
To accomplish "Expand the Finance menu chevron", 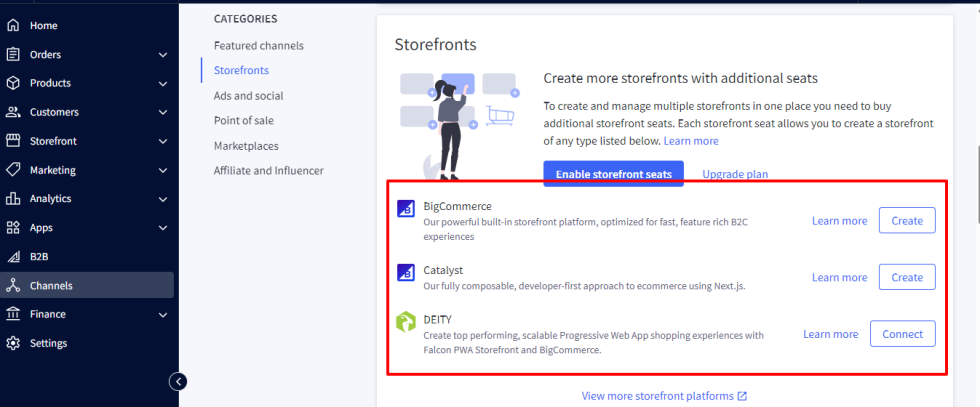I will tap(163, 315).
